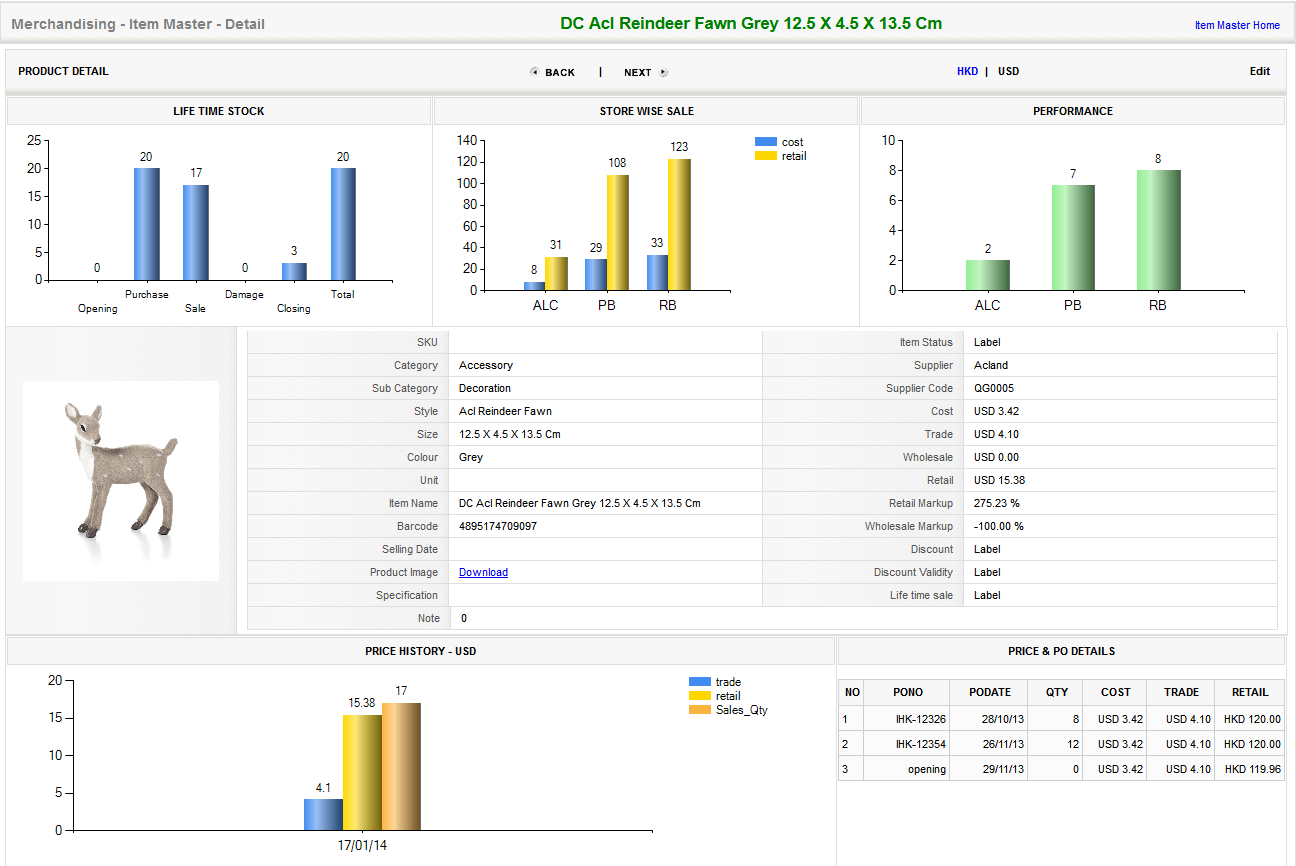Switch currency to USD
Viewport: 1296px width, 866px height.
(1008, 71)
